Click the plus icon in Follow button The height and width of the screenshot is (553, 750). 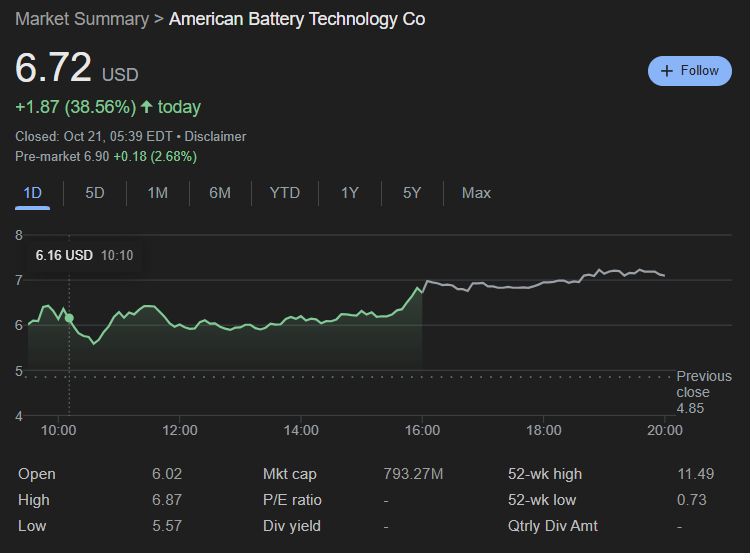pos(667,71)
